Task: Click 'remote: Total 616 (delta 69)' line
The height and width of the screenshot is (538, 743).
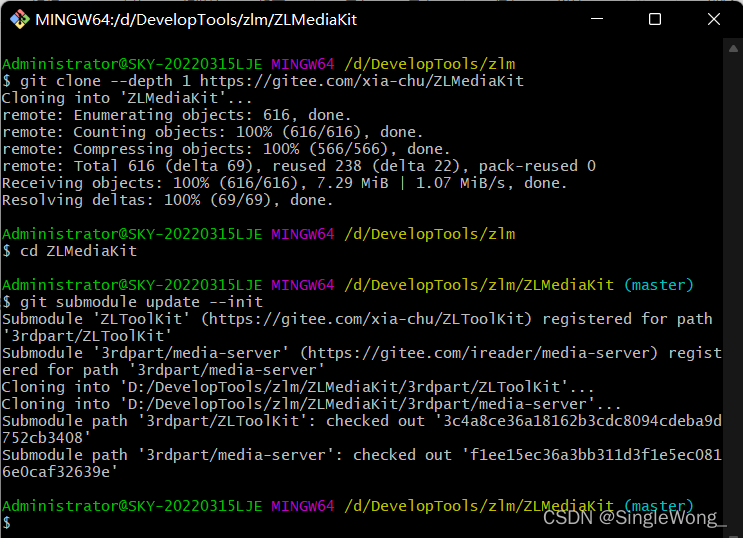Action: (x=299, y=166)
